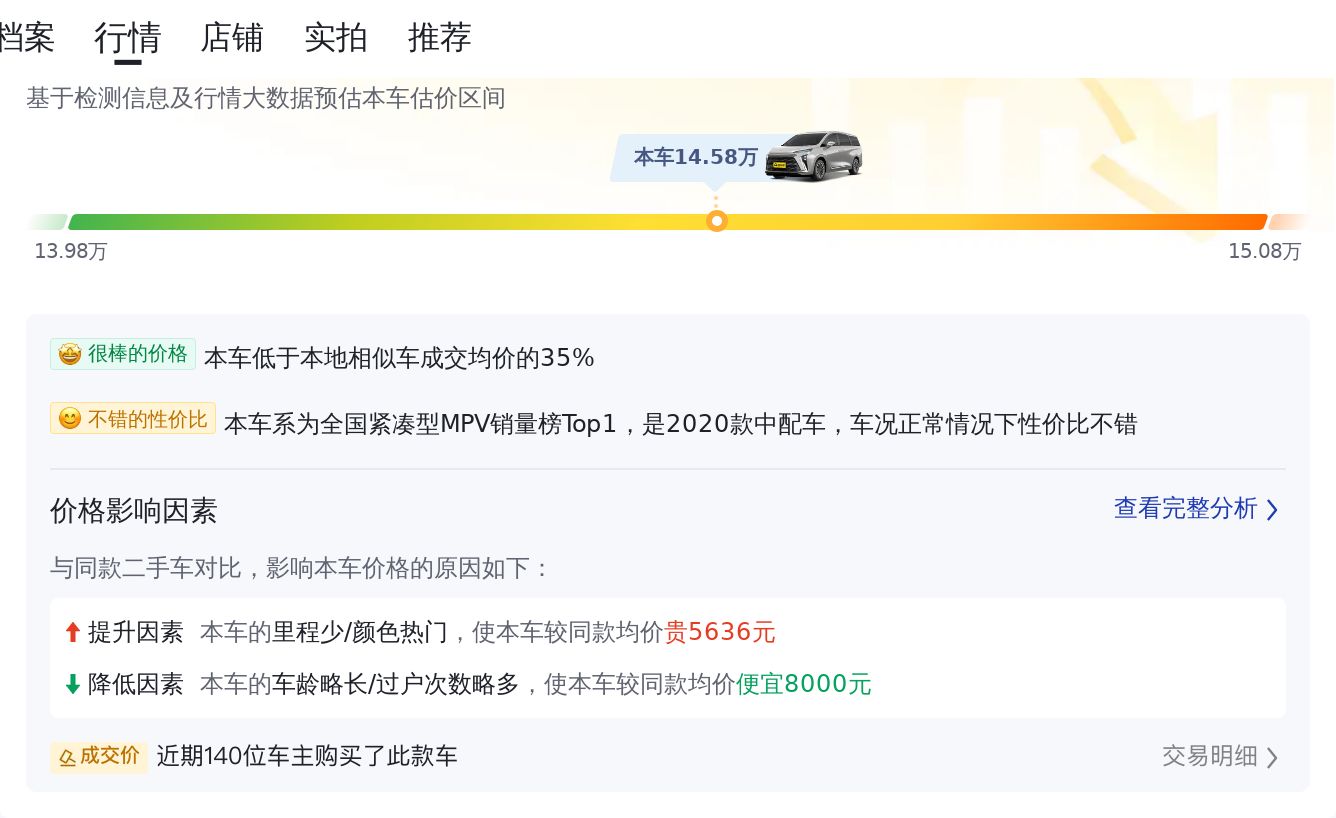Expand the chevron next to 查看完整分析
The image size is (1336, 818).
[x=1272, y=510]
